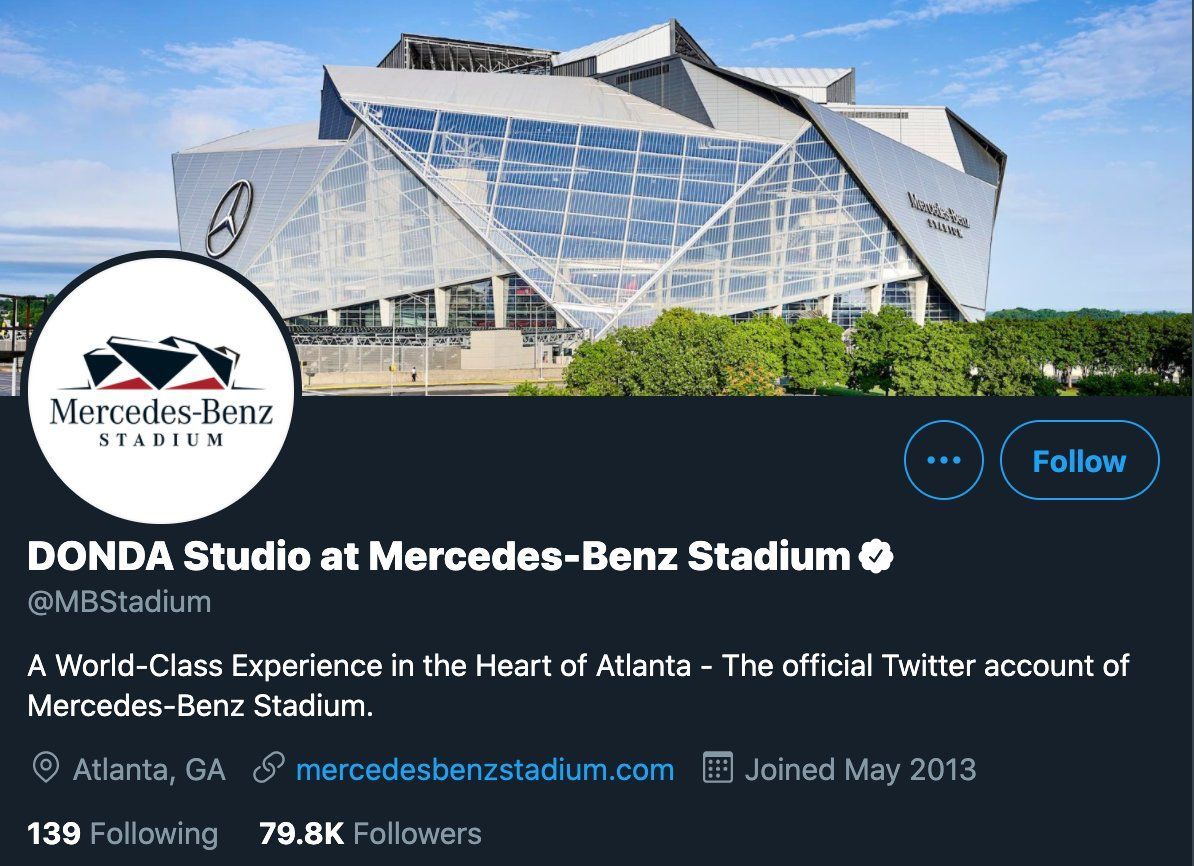This screenshot has height=866, width=1194.
Task: Click the Mercedes-Benz Stadium sign on the building
Action: 938,214
